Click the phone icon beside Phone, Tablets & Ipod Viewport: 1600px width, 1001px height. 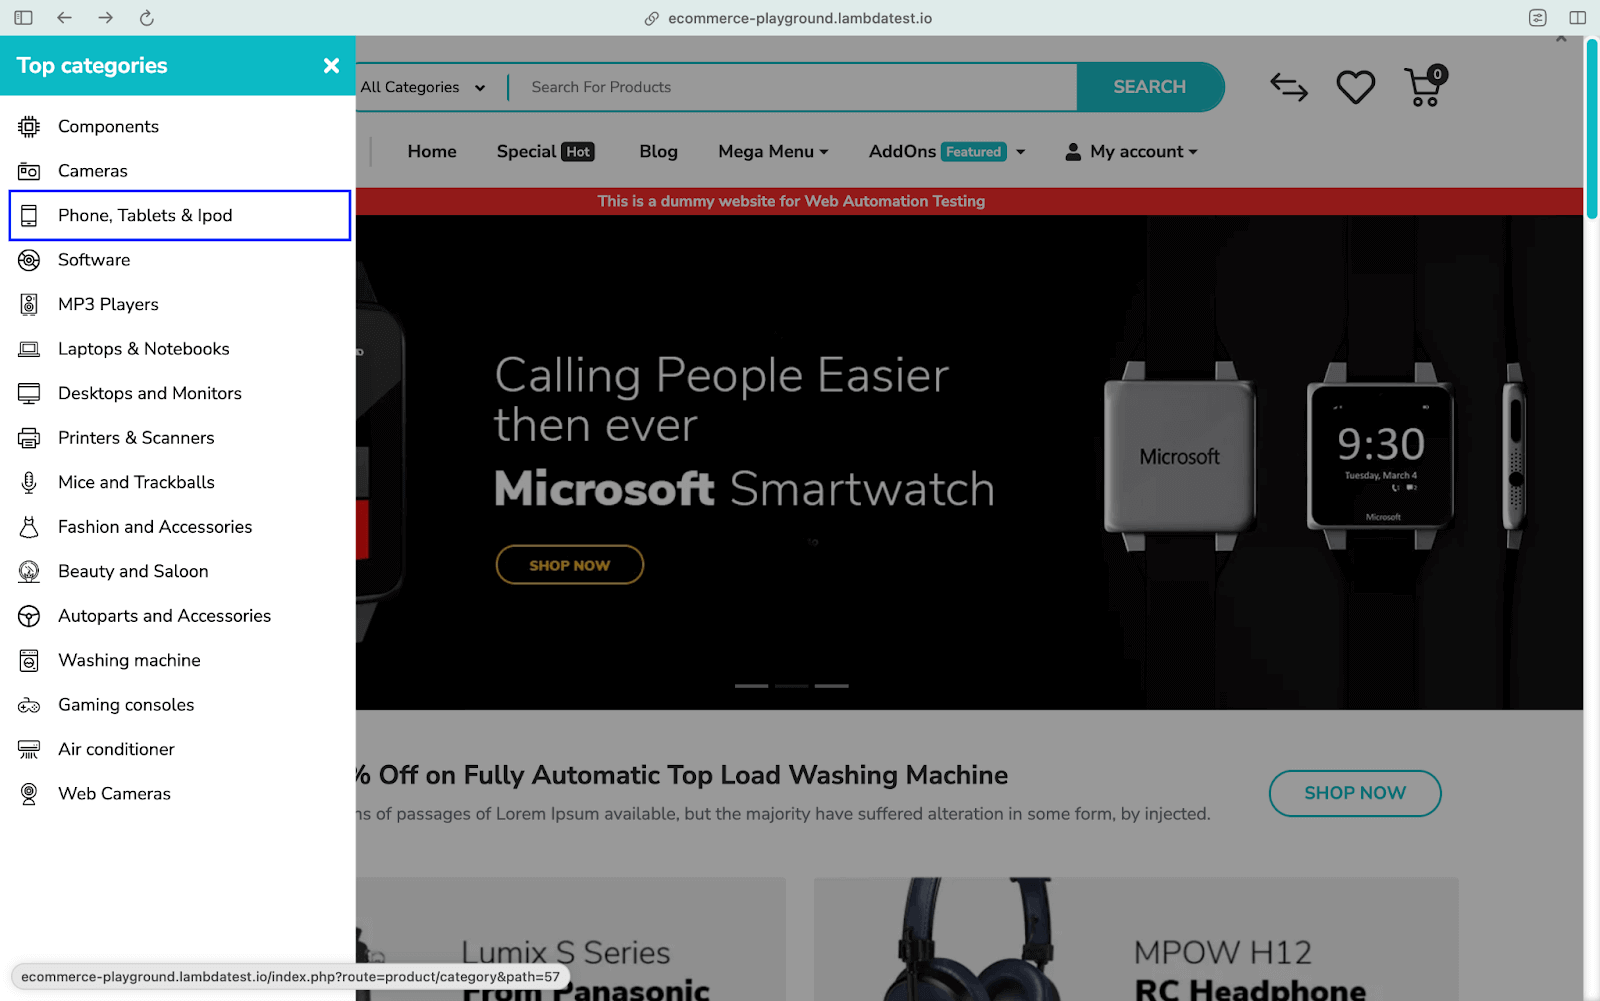pyautogui.click(x=29, y=216)
